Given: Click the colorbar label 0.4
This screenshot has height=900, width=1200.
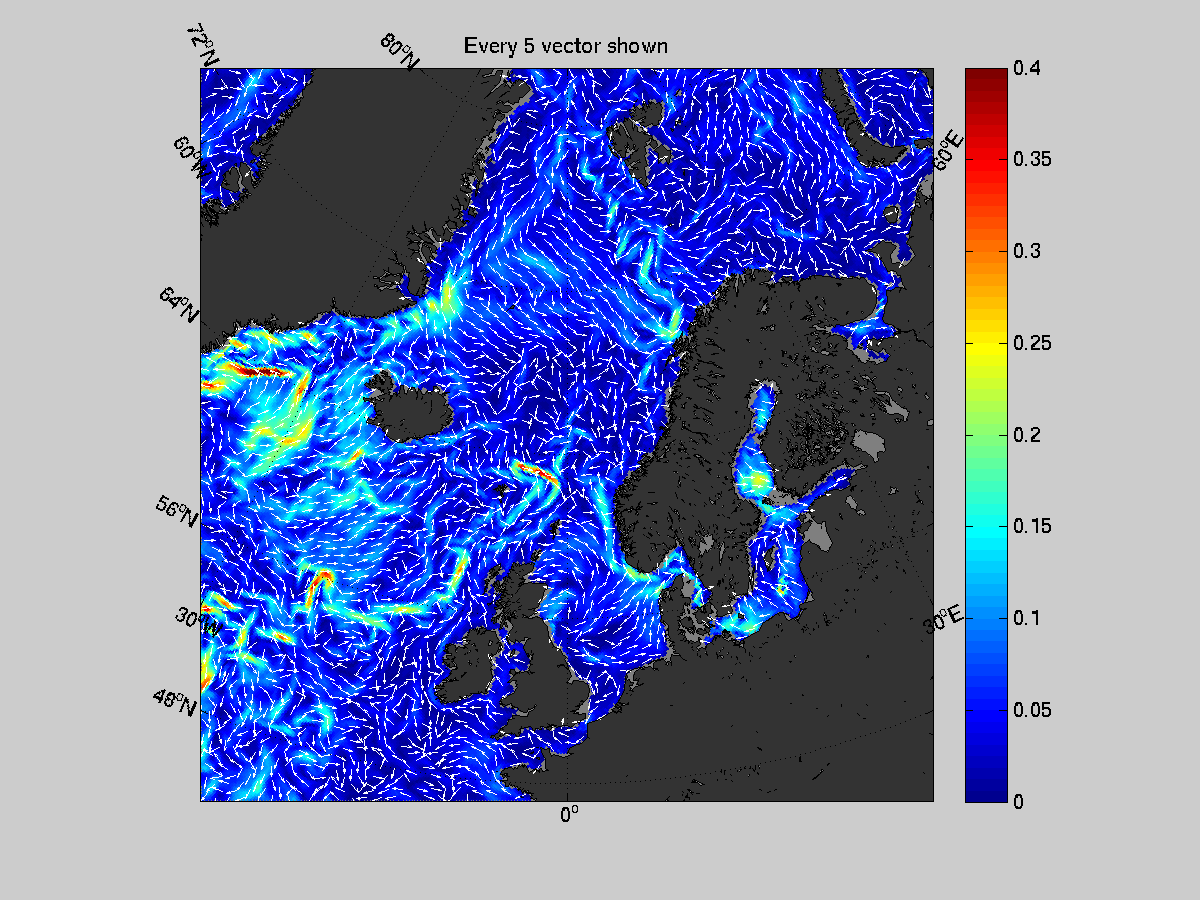Looking at the screenshot, I should pyautogui.click(x=1025, y=68).
